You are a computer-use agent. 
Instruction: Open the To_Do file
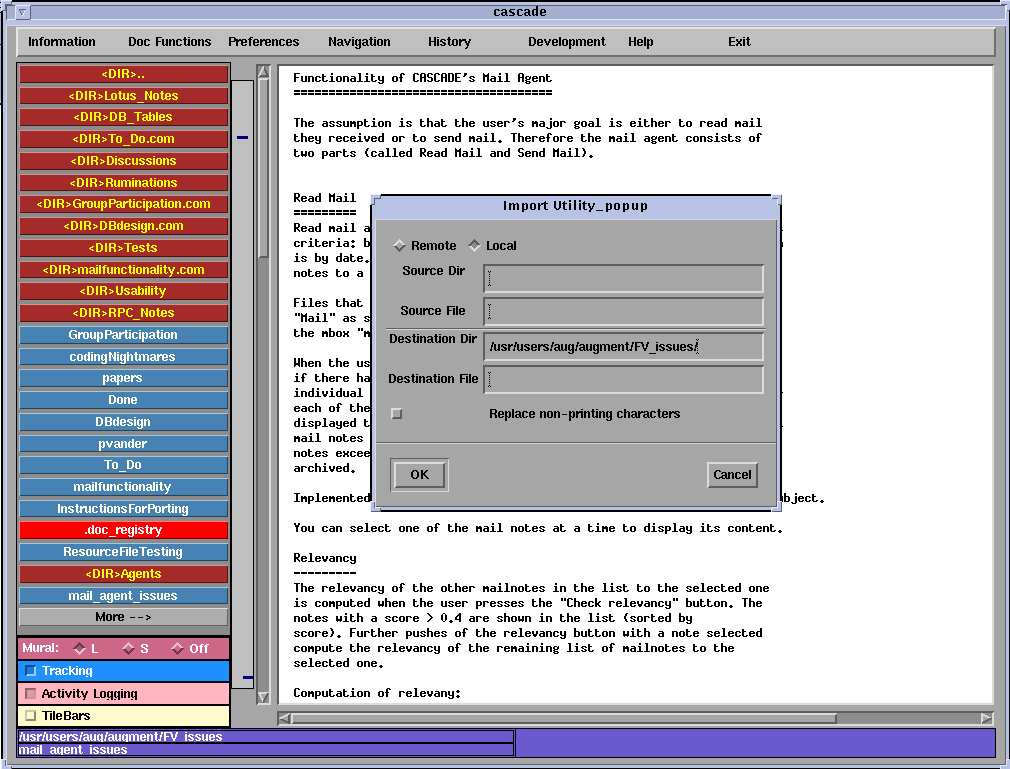123,465
